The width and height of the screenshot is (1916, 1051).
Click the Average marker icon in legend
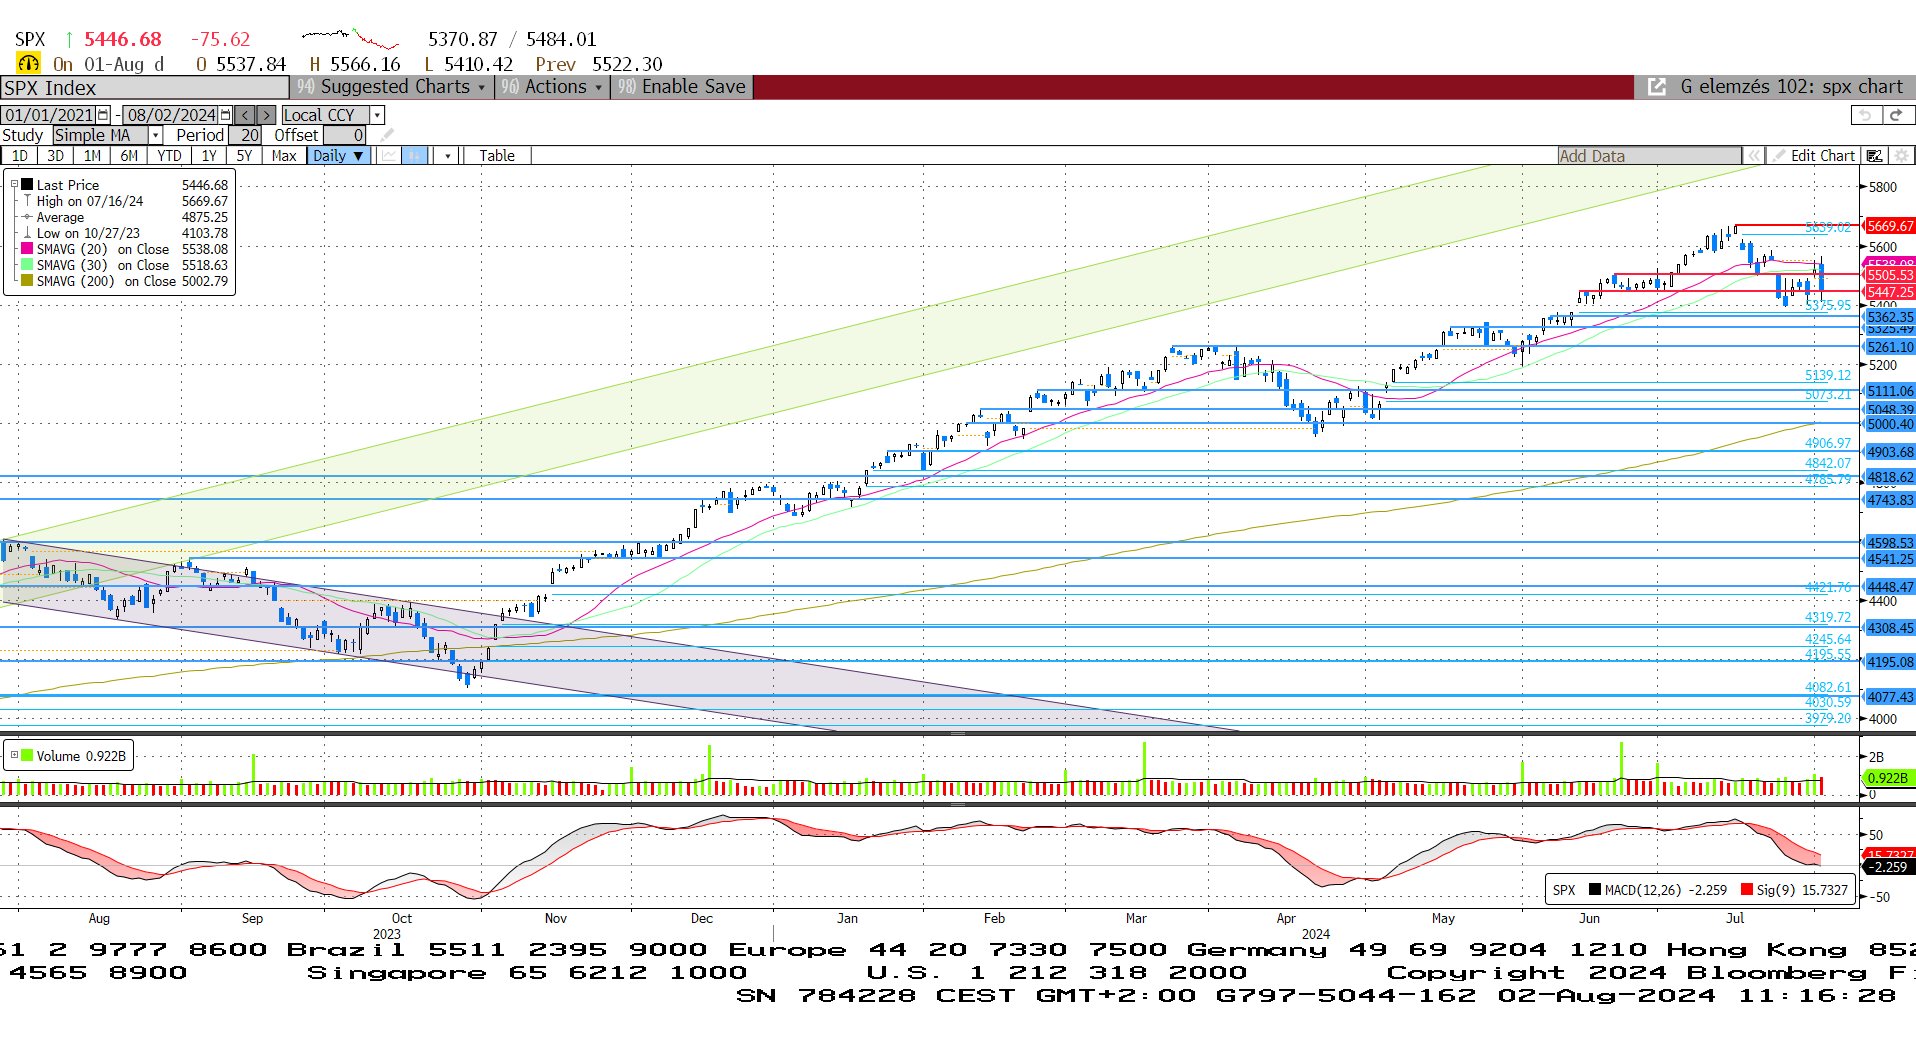pyautogui.click(x=28, y=217)
